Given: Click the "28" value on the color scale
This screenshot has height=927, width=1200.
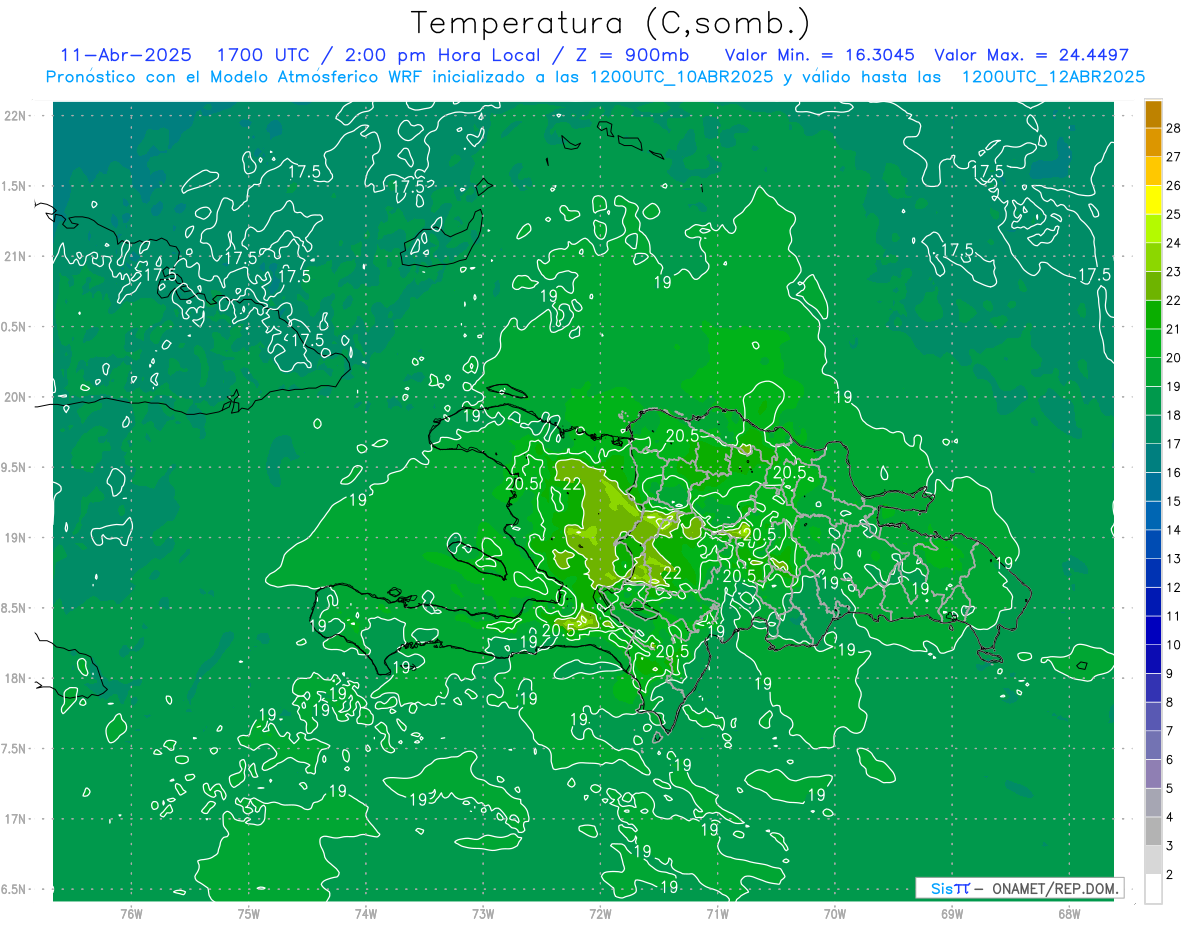Looking at the screenshot, I should [x=1174, y=128].
